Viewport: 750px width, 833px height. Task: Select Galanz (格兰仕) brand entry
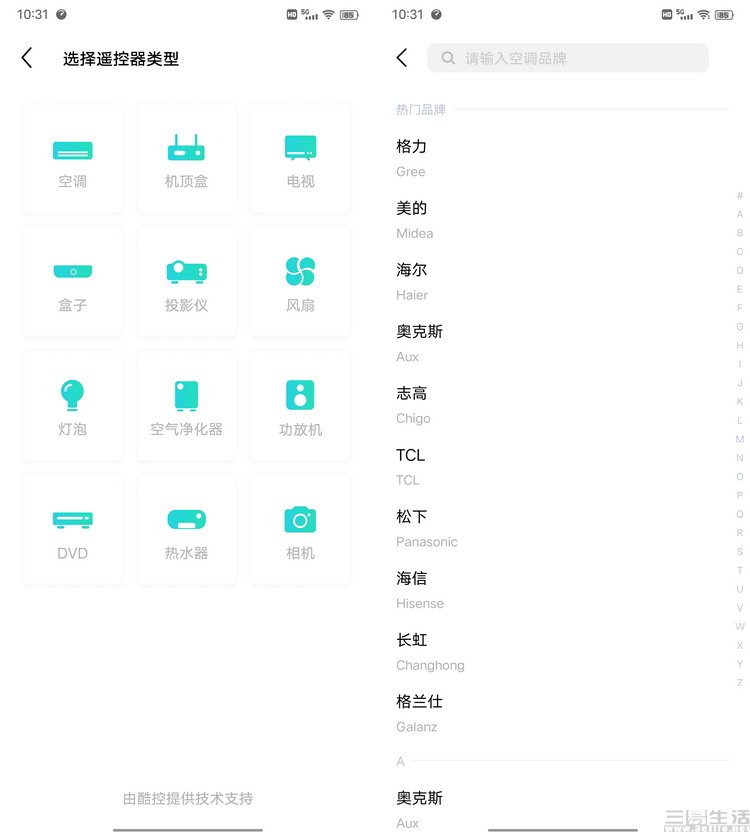pyautogui.click(x=420, y=713)
